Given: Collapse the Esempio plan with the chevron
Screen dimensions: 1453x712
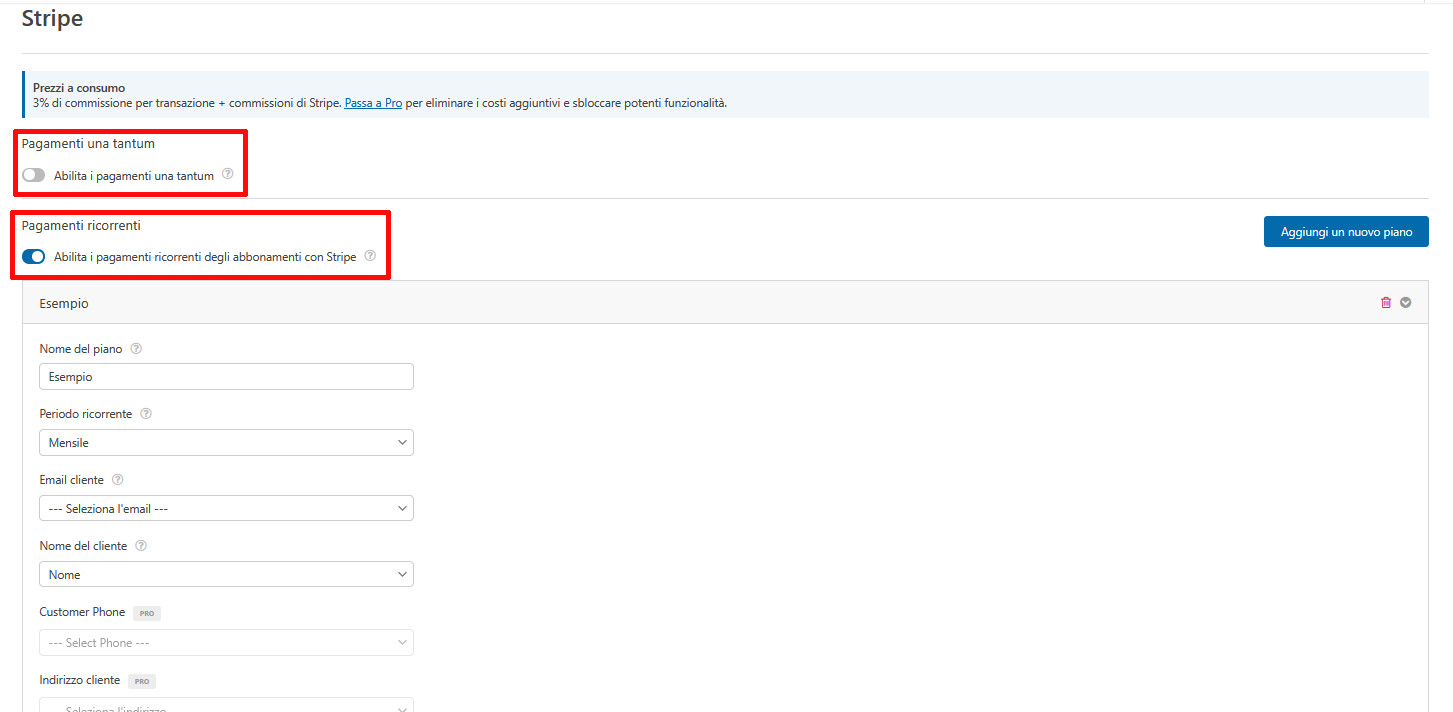Looking at the screenshot, I should click(1406, 302).
